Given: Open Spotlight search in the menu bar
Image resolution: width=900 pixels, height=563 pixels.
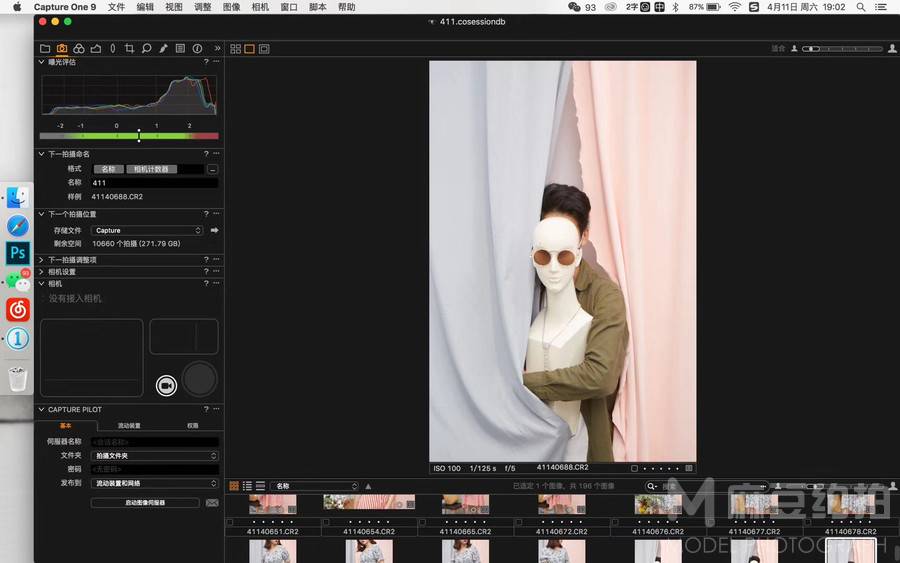Looking at the screenshot, I should (861, 7).
